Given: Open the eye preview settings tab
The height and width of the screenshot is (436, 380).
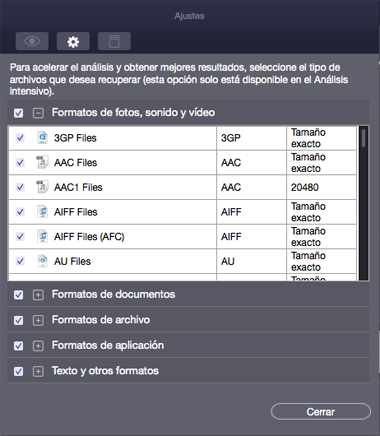Looking at the screenshot, I should click(32, 41).
